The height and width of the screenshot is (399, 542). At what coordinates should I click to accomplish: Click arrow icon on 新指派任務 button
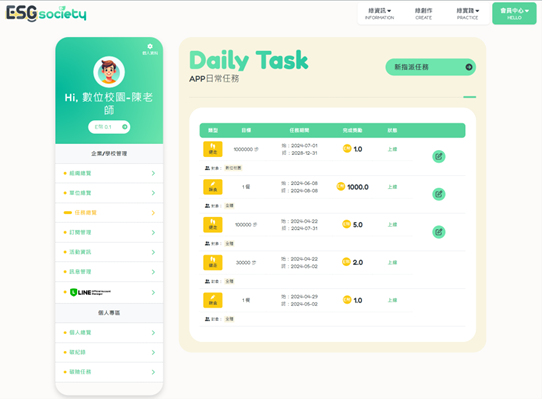(469, 67)
